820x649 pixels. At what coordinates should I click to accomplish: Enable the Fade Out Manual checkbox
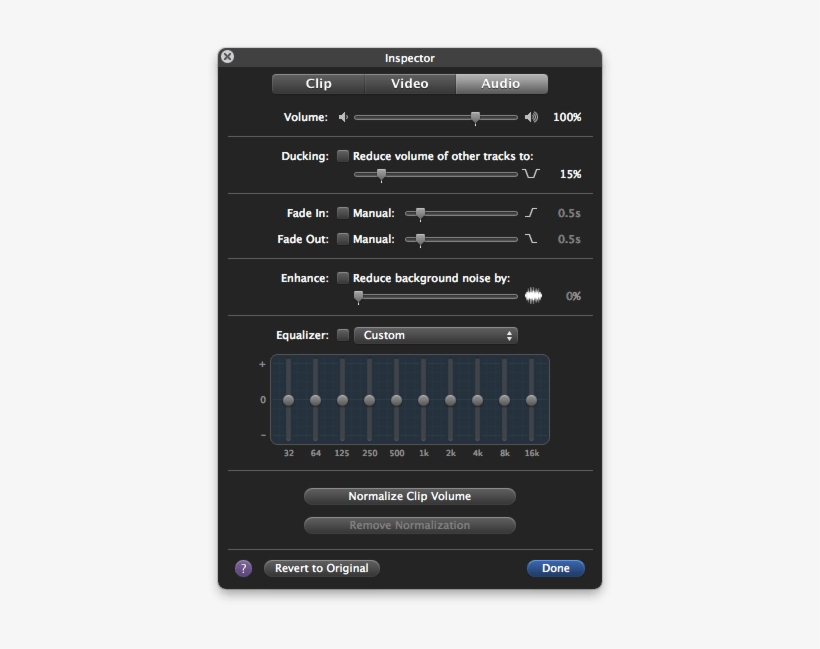[343, 239]
